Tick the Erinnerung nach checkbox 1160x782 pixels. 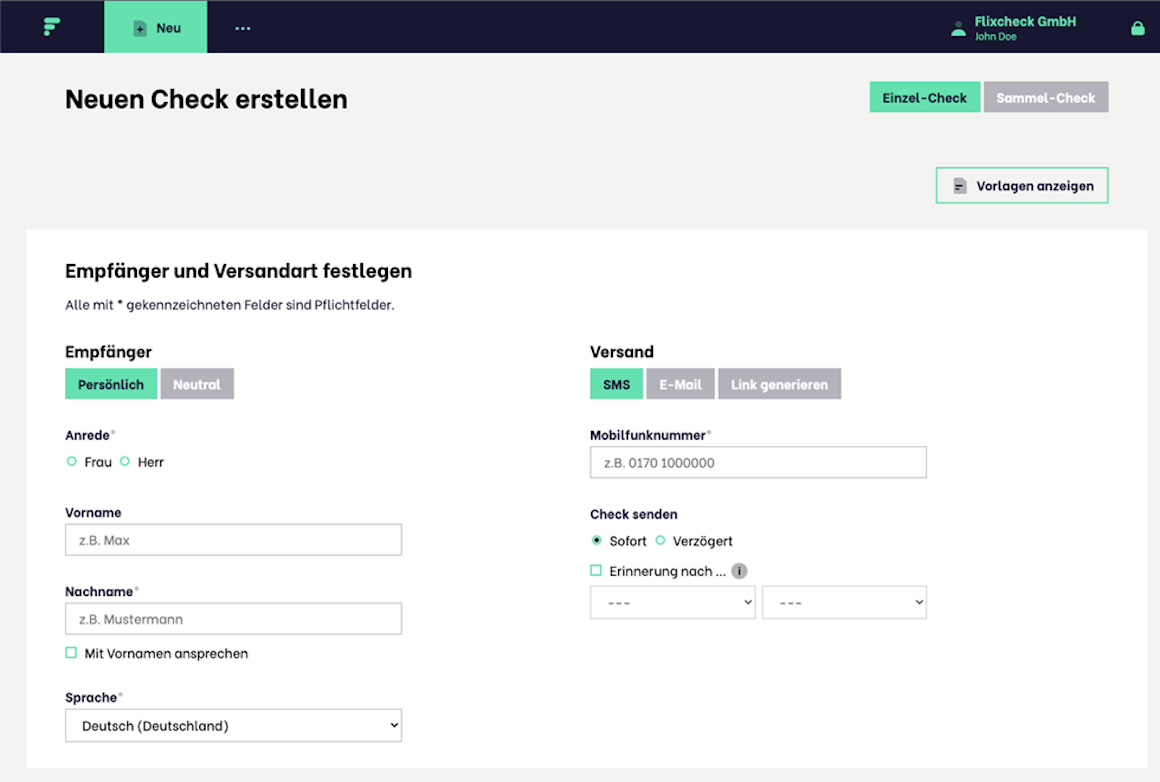coord(596,571)
